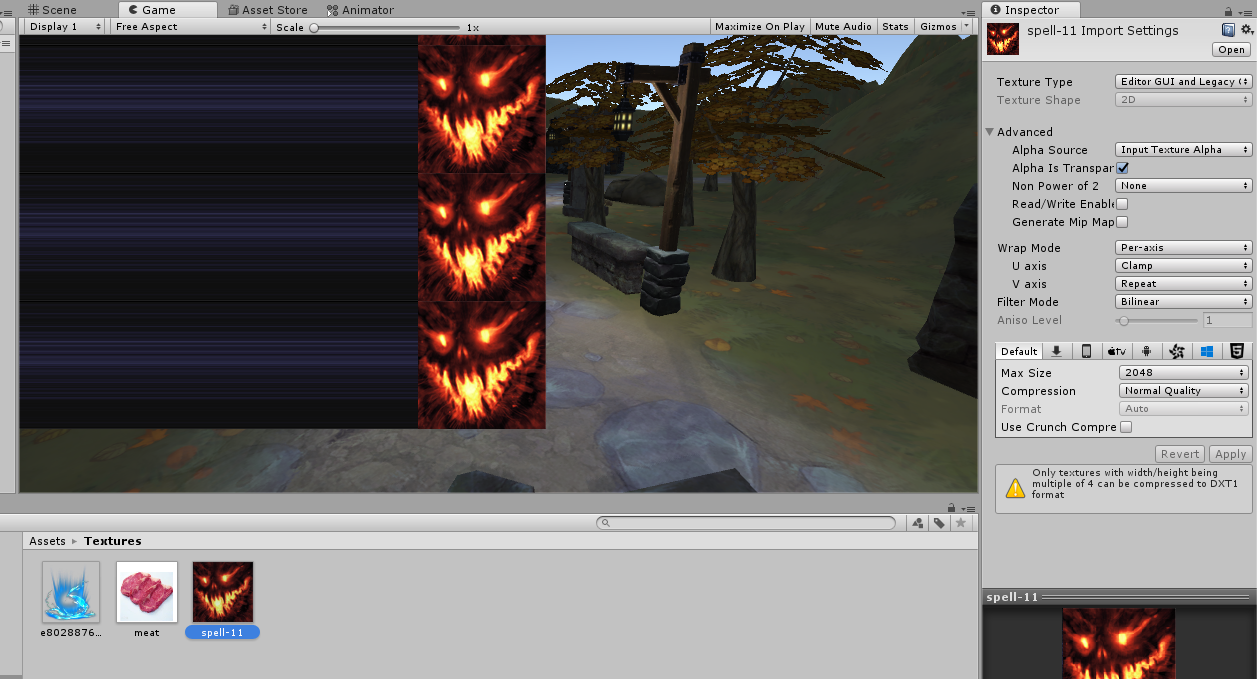Collapse the Advanced section

tap(989, 132)
